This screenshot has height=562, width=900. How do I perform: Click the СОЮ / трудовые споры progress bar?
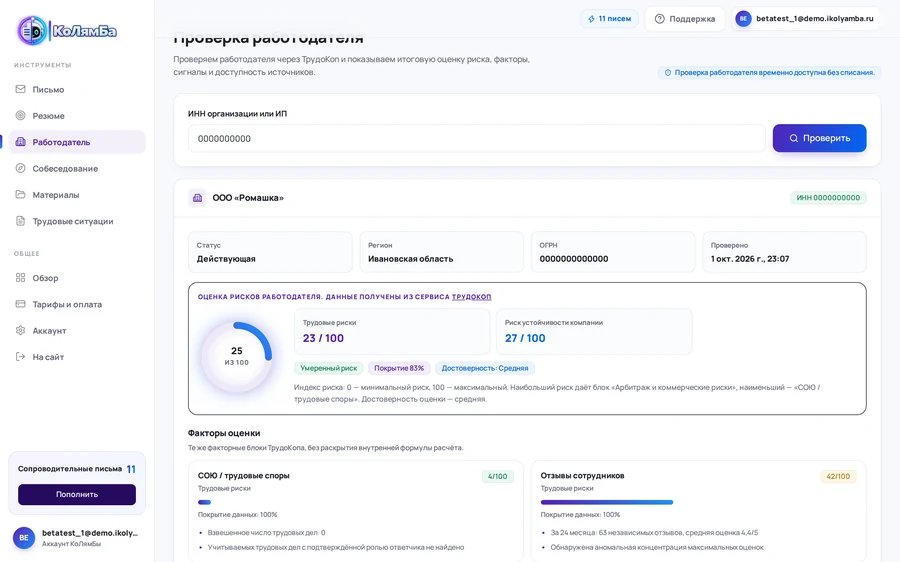tap(204, 502)
